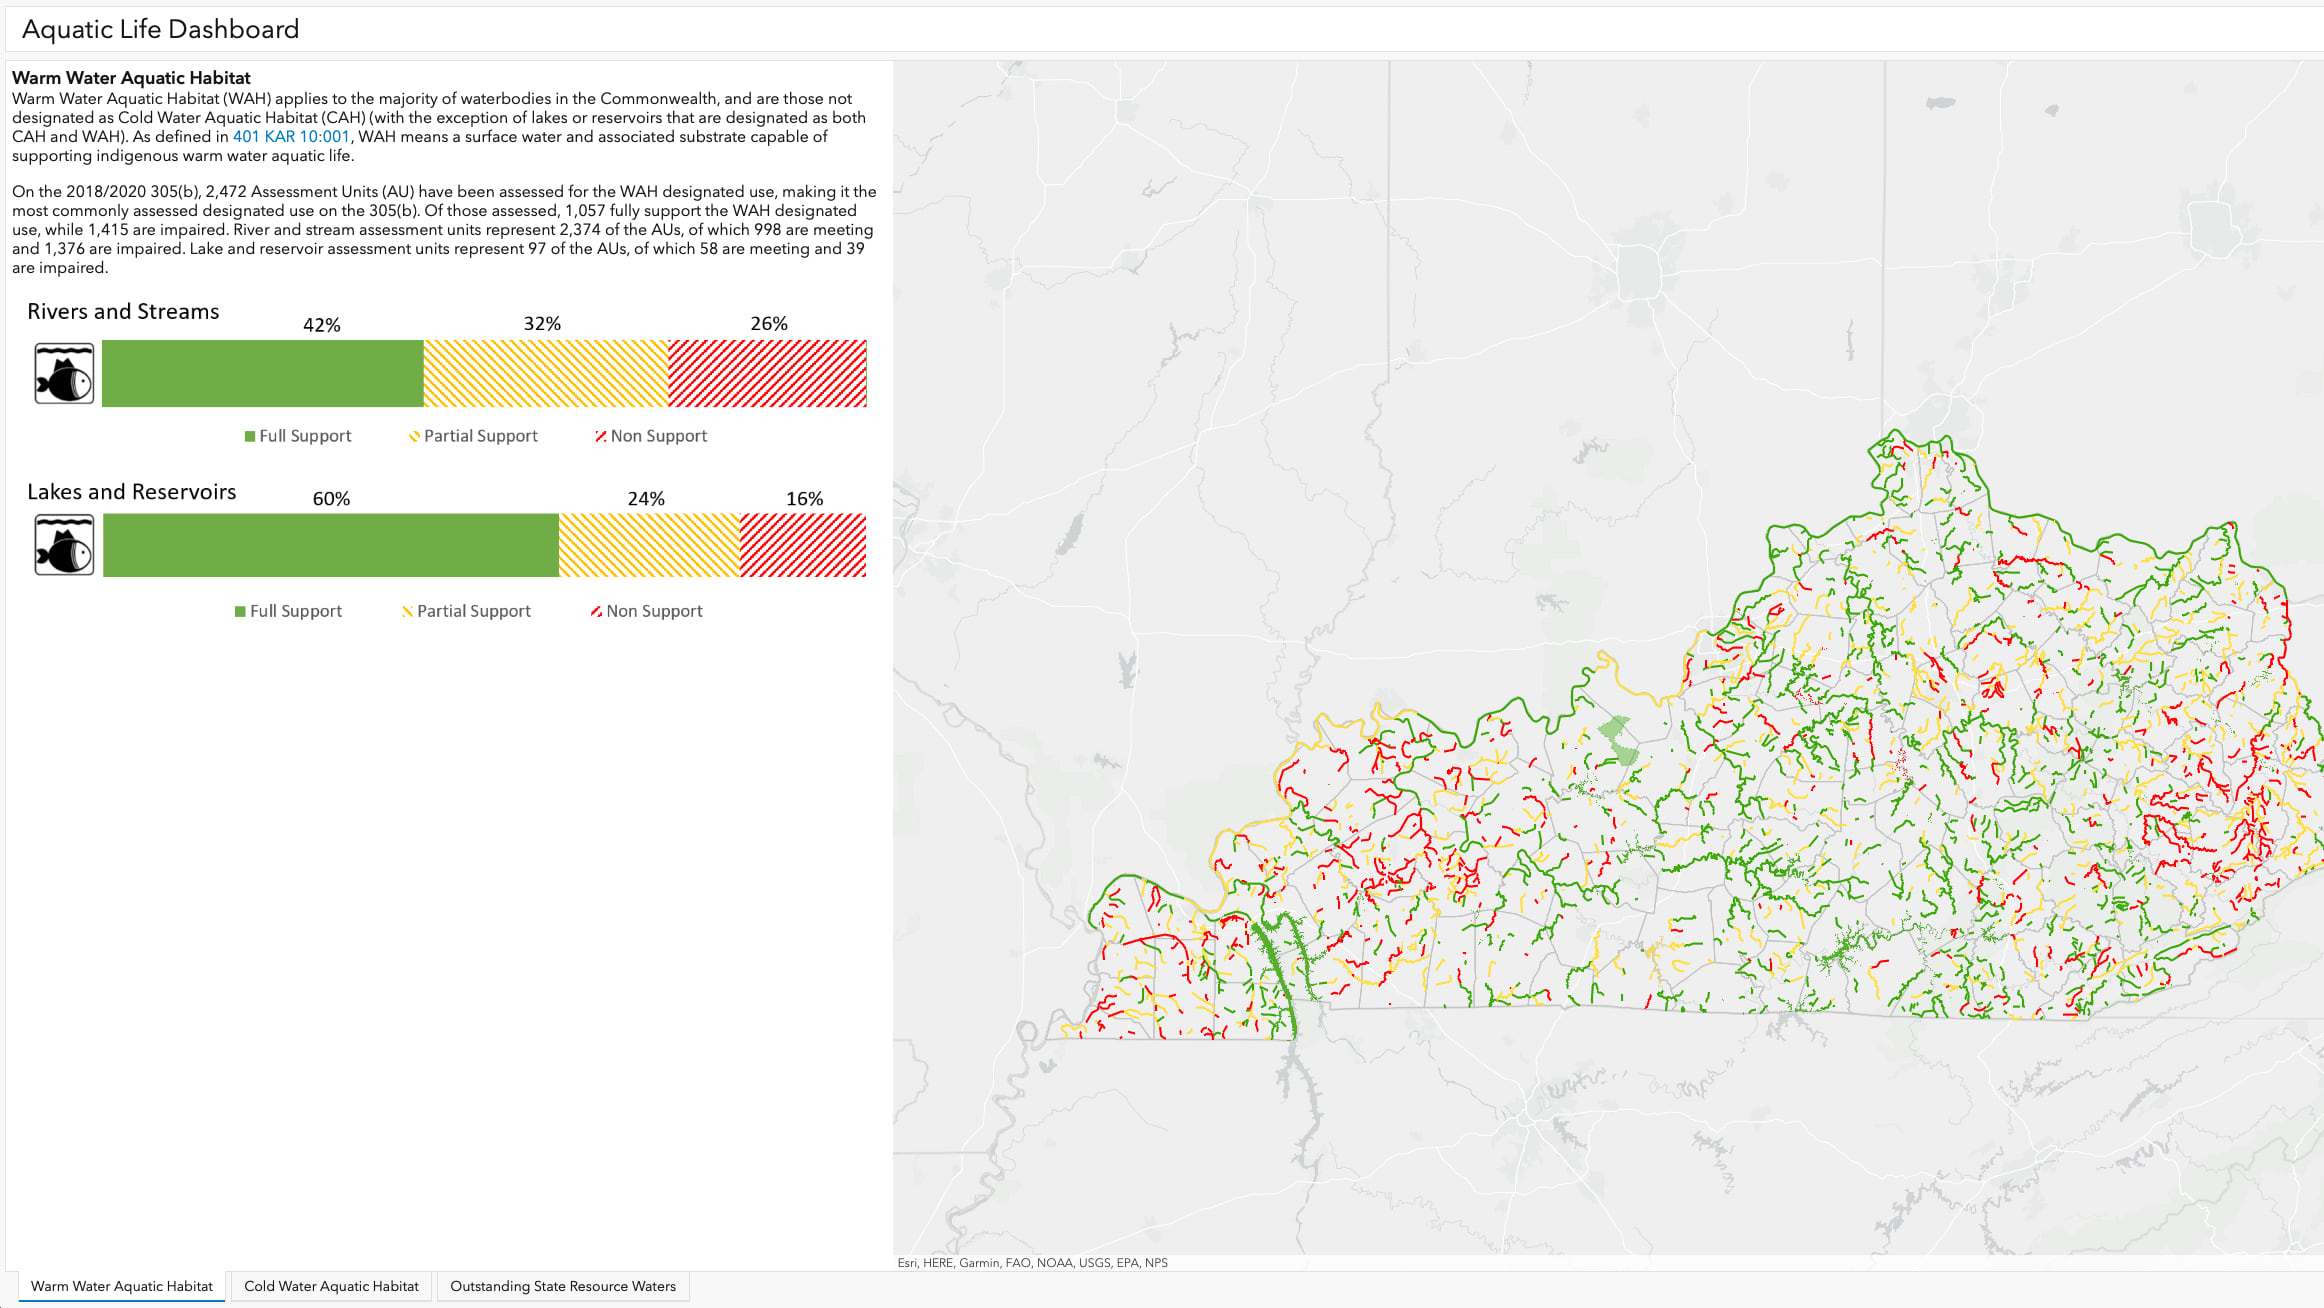Click the Esri attribution text below map
The height and width of the screenshot is (1308, 2324).
1032,1263
